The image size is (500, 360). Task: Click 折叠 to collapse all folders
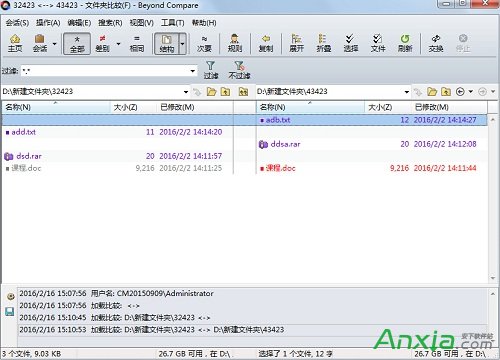pyautogui.click(x=323, y=43)
